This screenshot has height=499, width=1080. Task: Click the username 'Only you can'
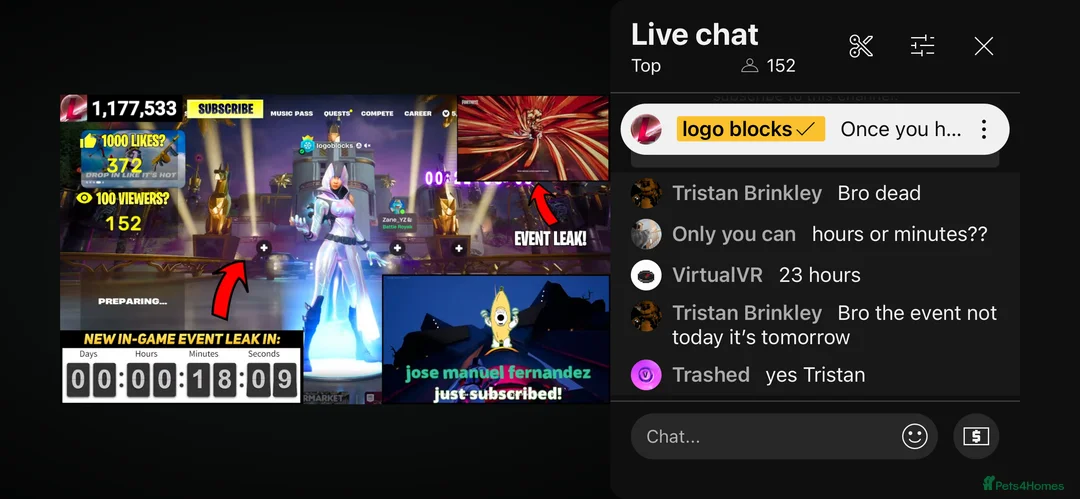coord(734,234)
